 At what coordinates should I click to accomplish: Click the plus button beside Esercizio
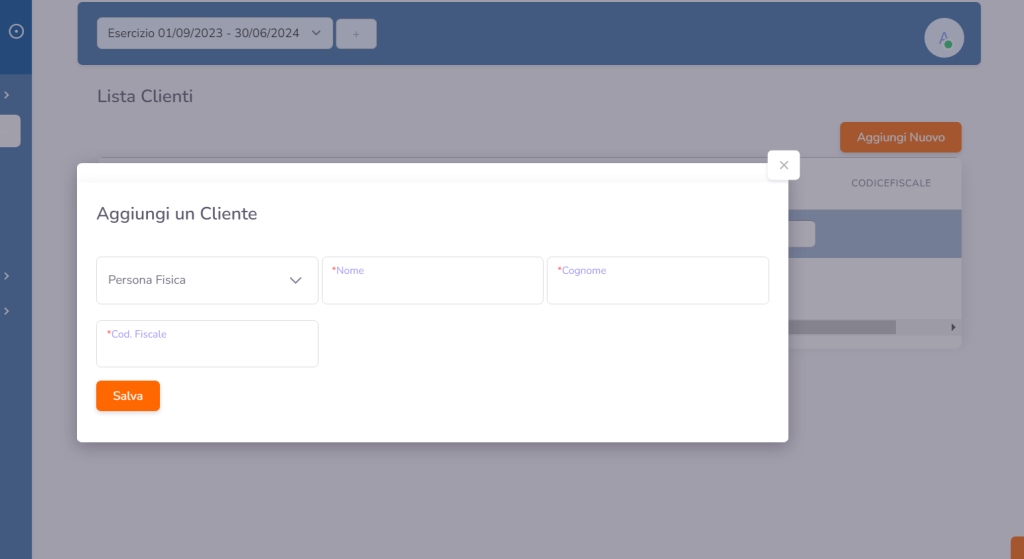pos(356,34)
